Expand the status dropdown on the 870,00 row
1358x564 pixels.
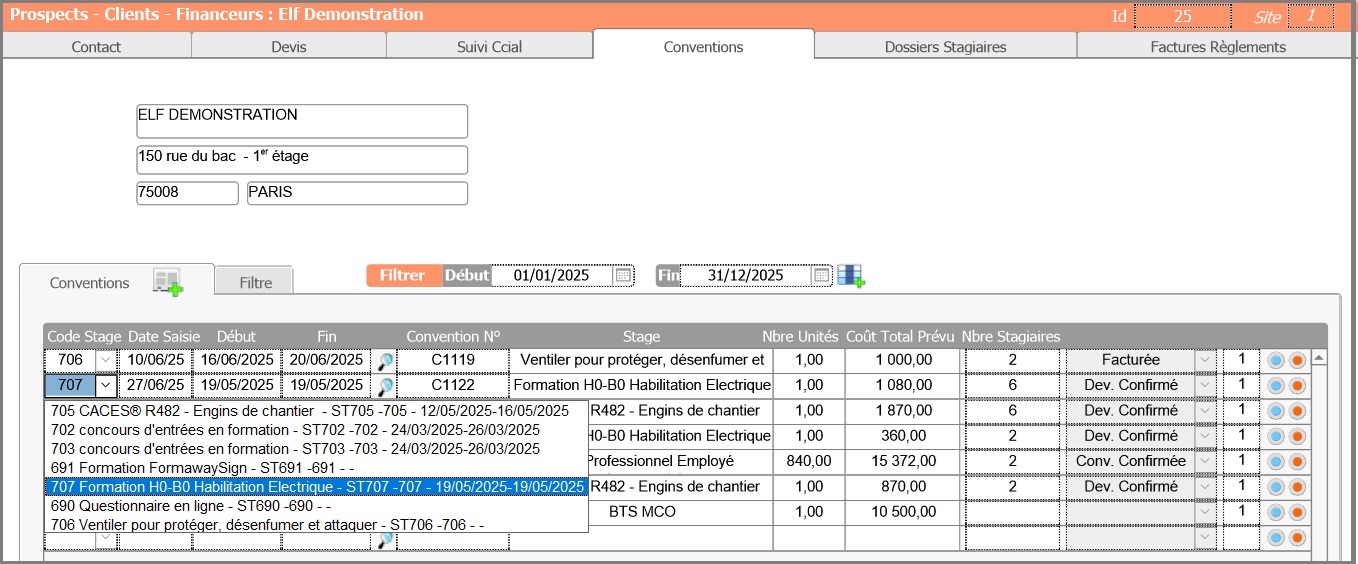pos(1205,487)
